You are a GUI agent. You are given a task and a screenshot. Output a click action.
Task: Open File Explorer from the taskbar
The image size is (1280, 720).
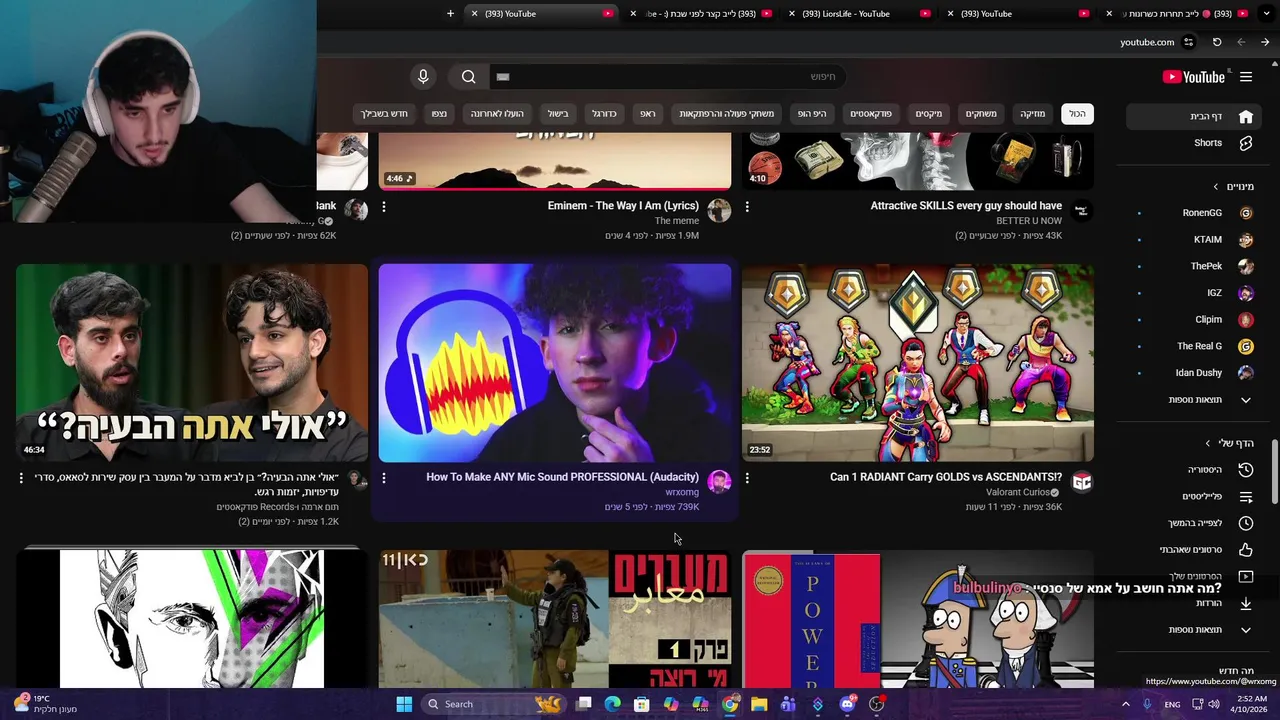[759, 704]
